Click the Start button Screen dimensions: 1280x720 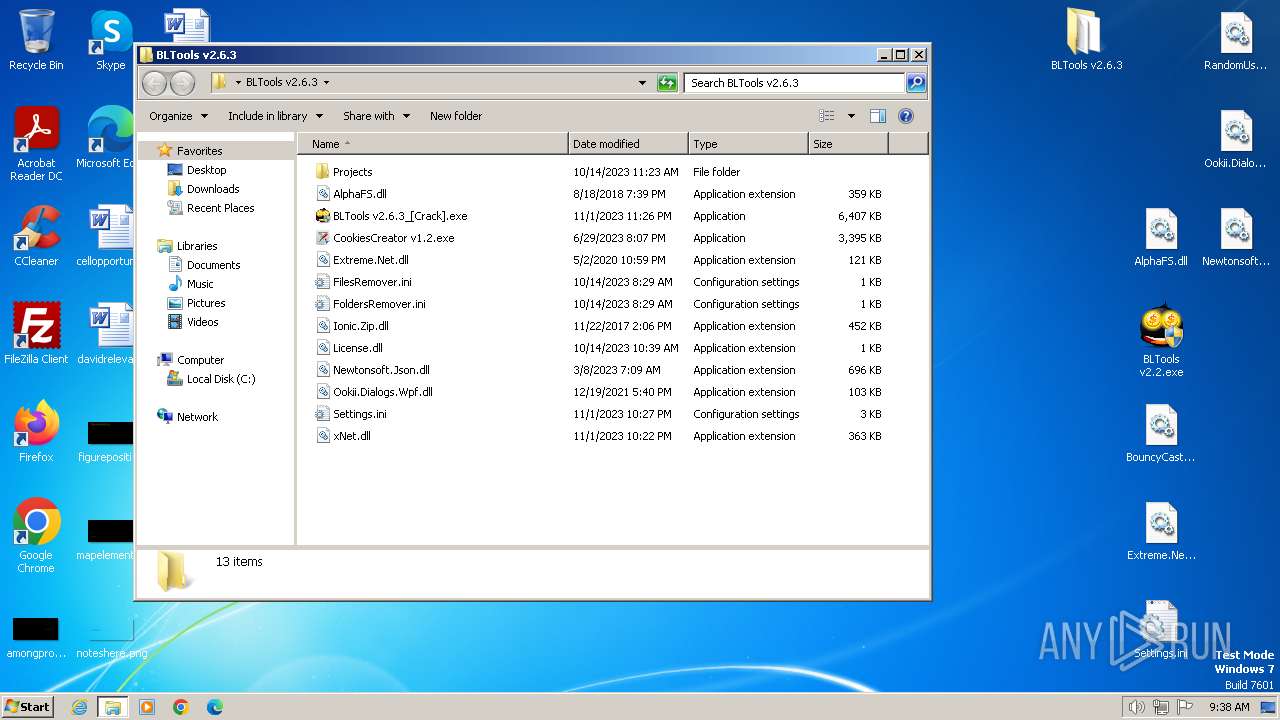(28, 707)
